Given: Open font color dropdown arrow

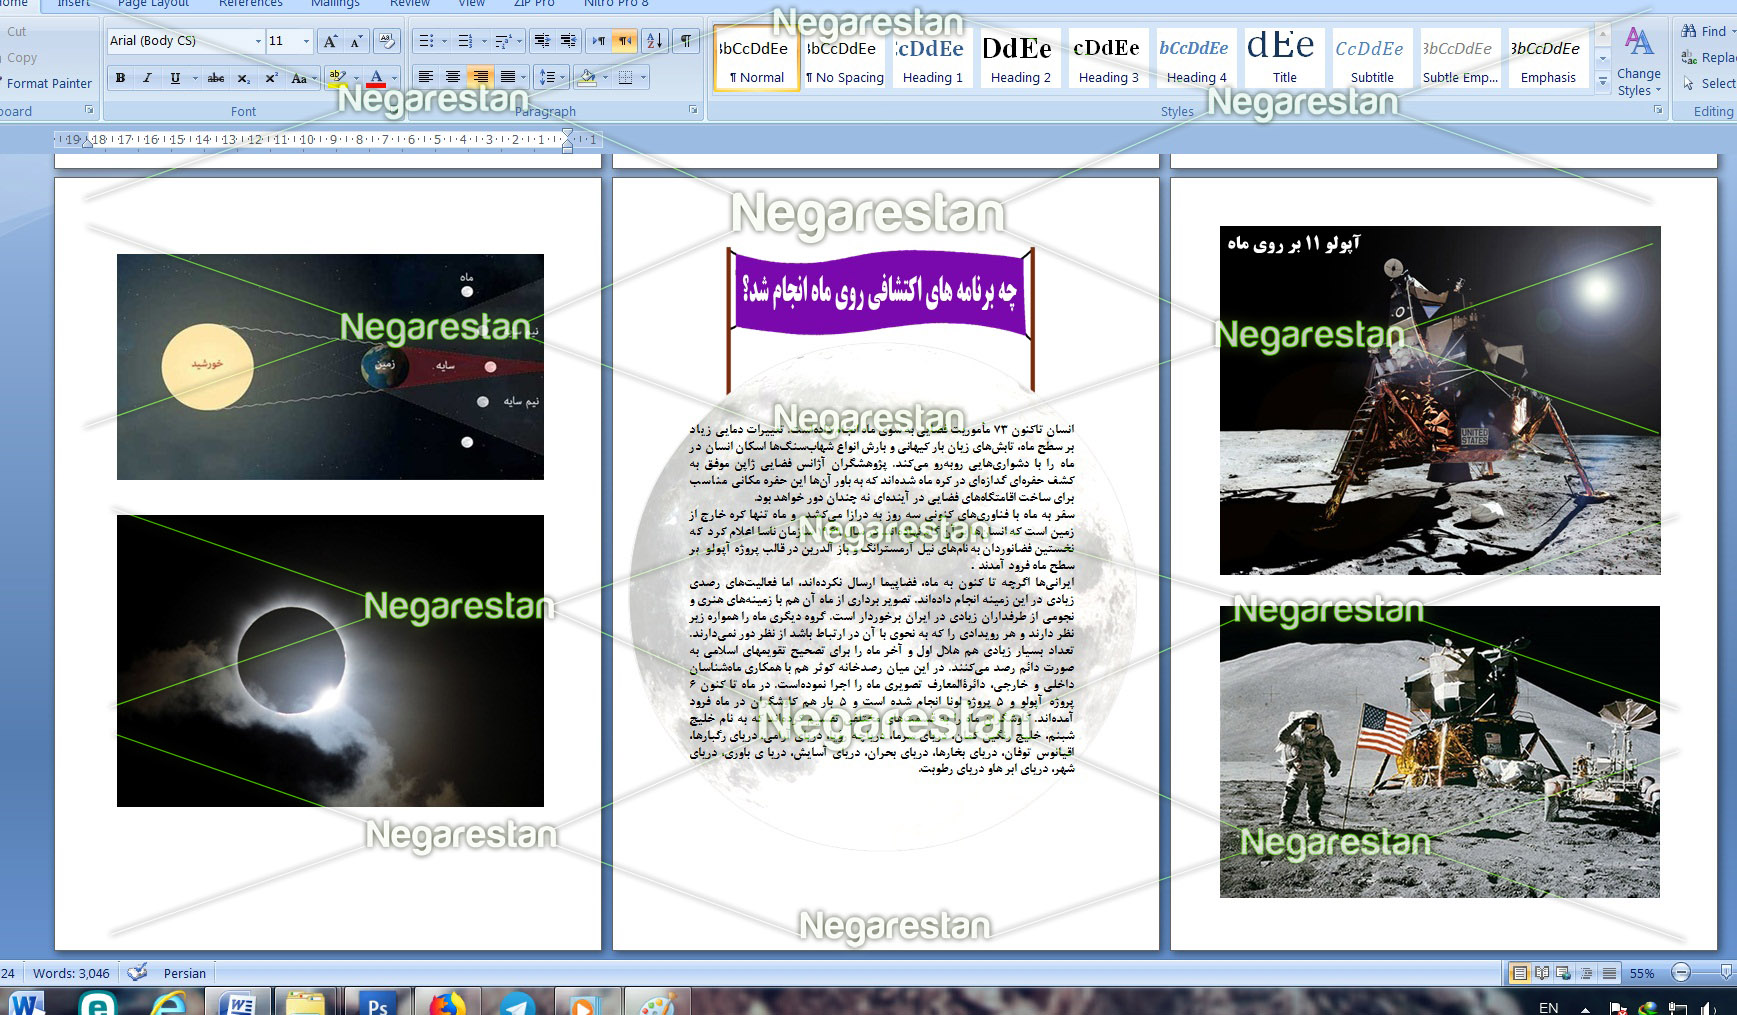Looking at the screenshot, I should click(394, 78).
